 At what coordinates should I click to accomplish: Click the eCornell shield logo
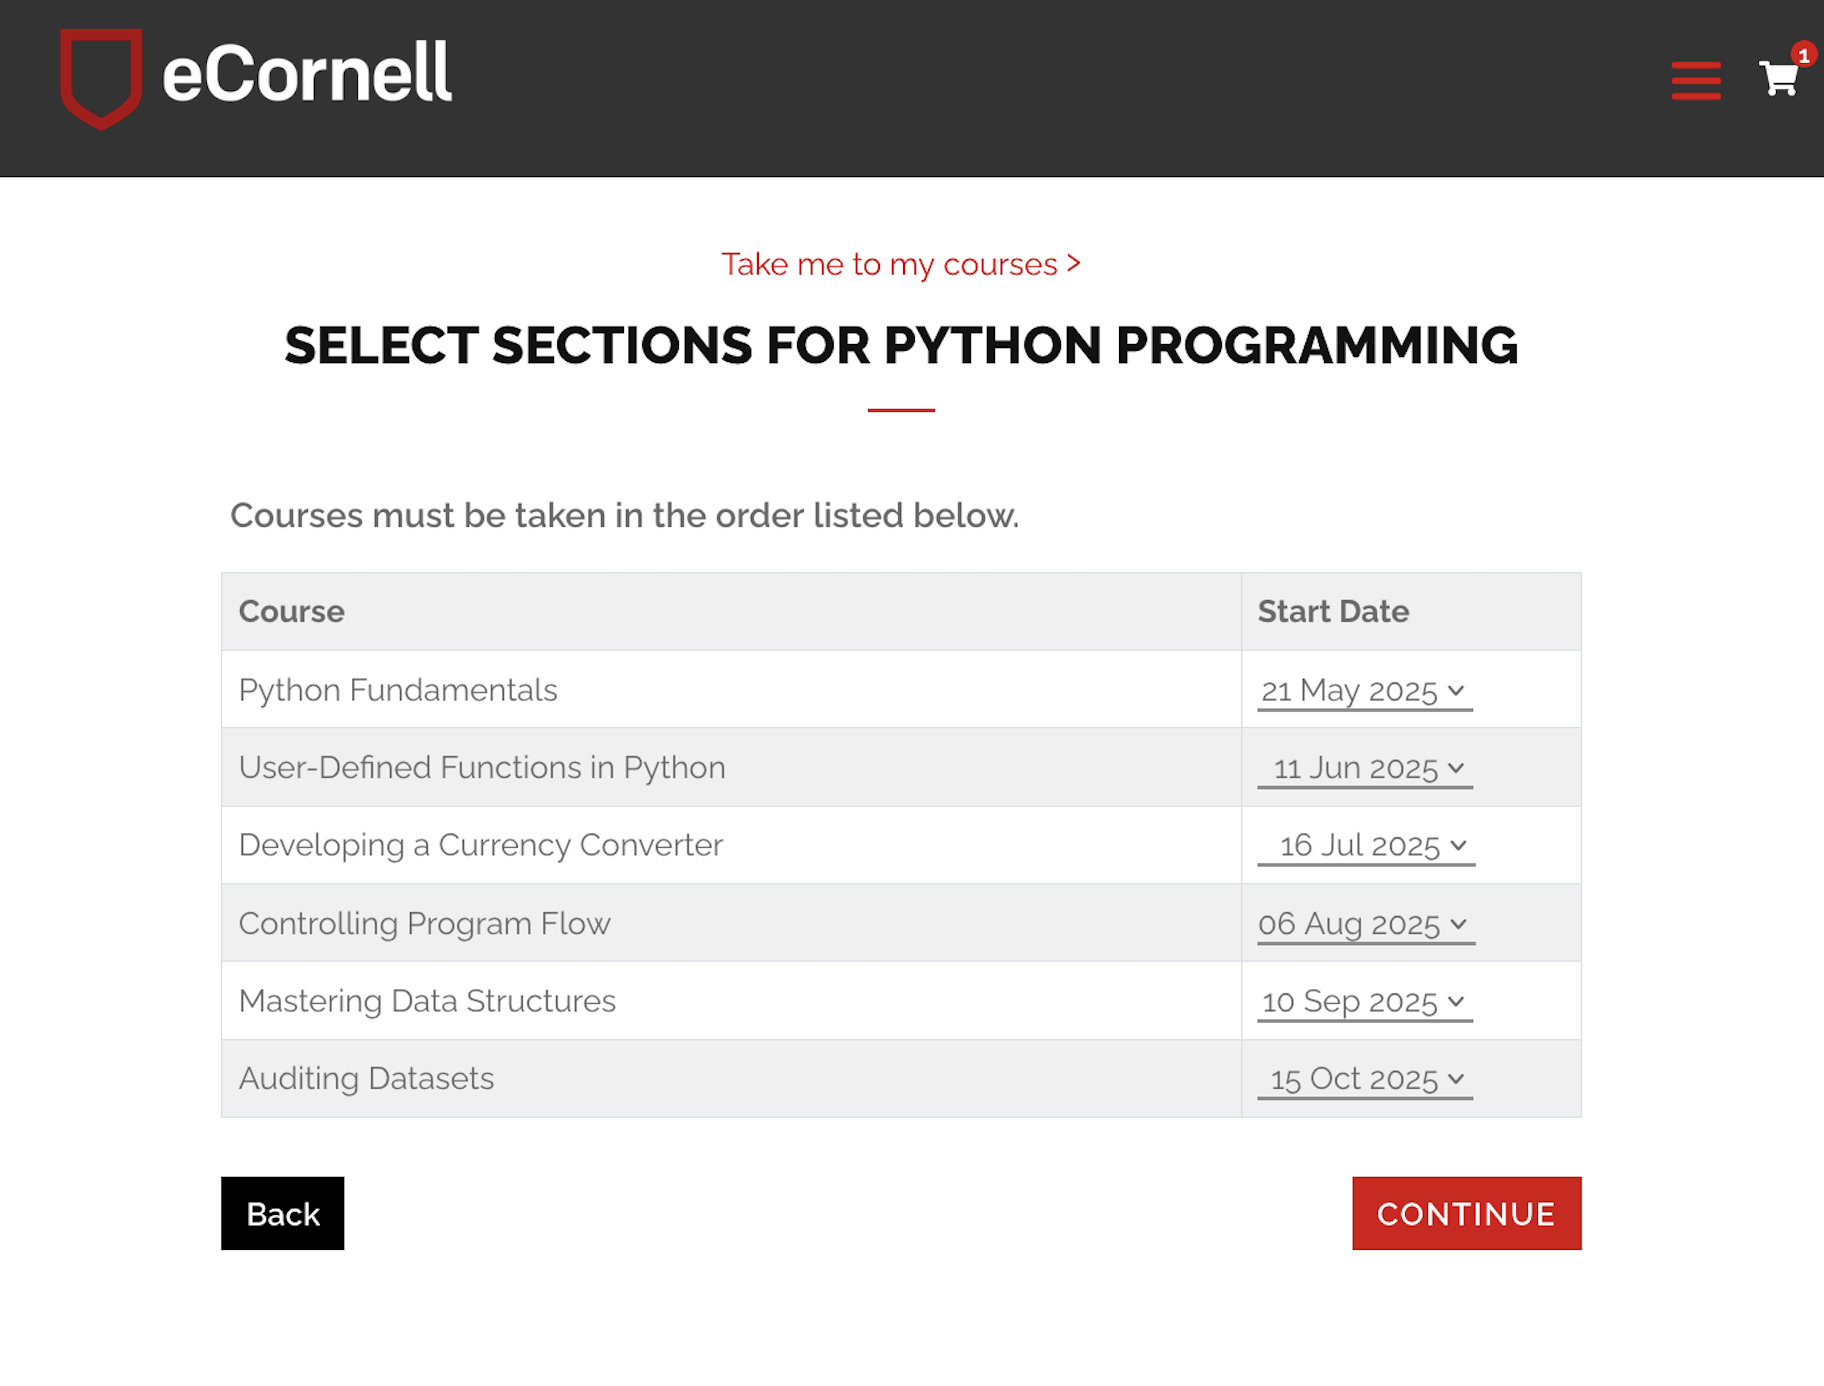(x=100, y=77)
